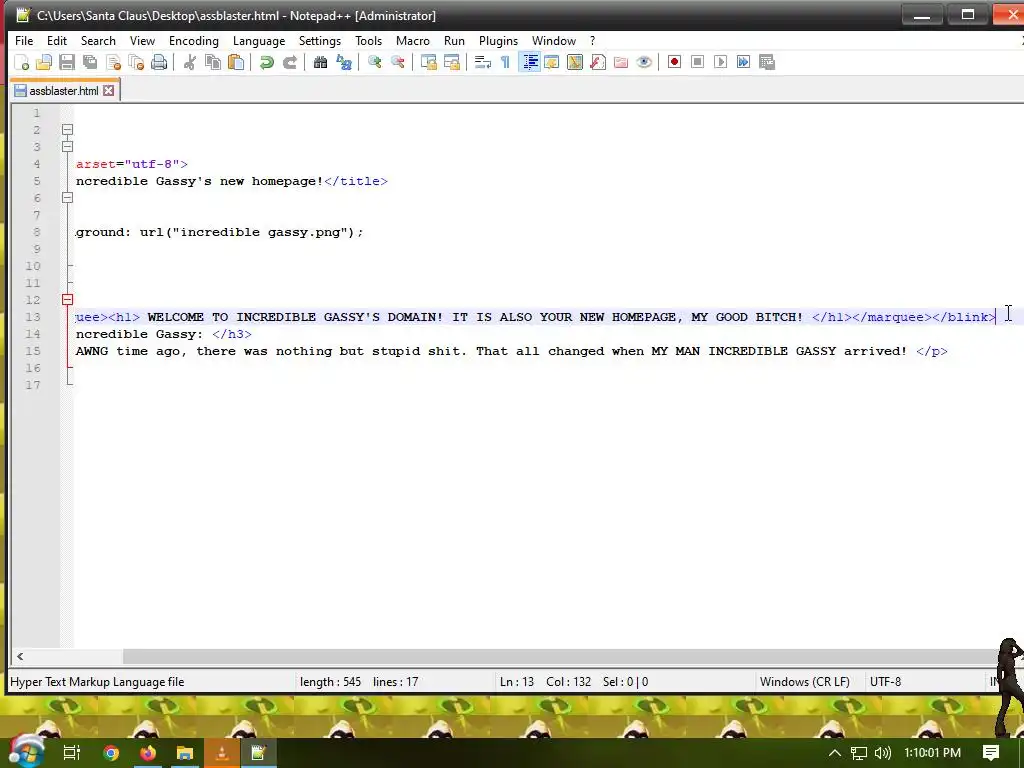The image size is (1024, 768).
Task: Click the Zoom In magnifier icon
Action: [374, 62]
